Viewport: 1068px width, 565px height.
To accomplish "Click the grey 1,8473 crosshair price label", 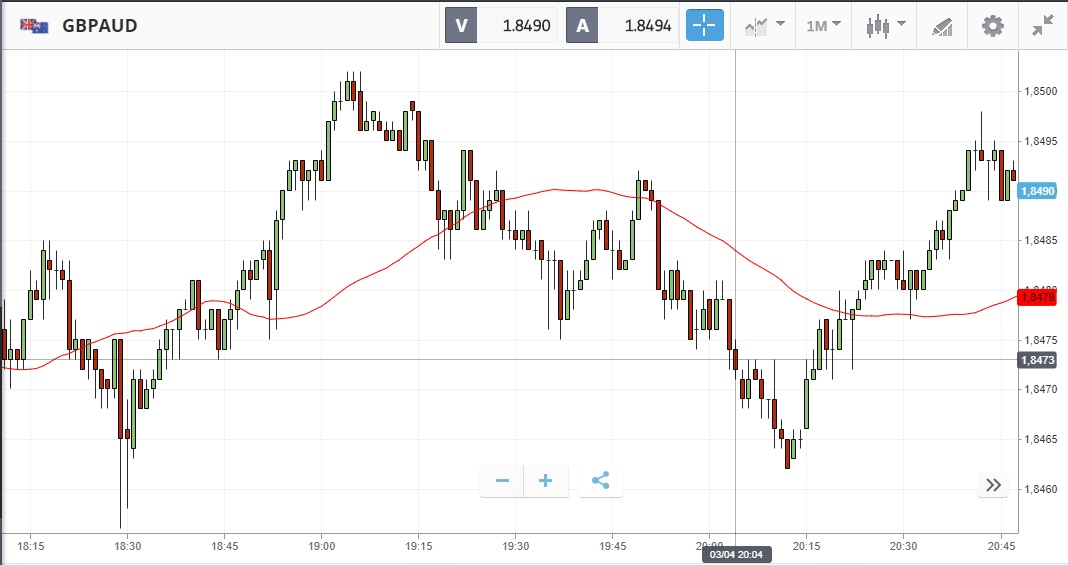I will 1037,359.
